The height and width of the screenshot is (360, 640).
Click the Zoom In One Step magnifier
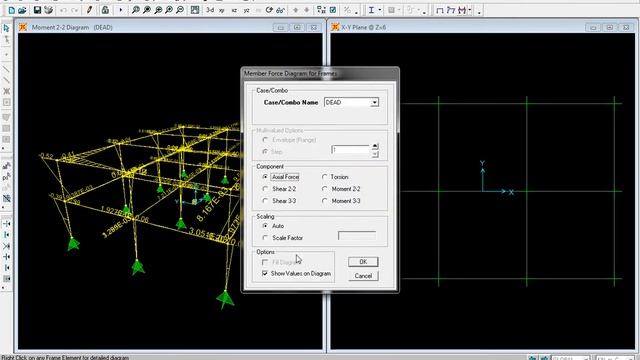169,10
